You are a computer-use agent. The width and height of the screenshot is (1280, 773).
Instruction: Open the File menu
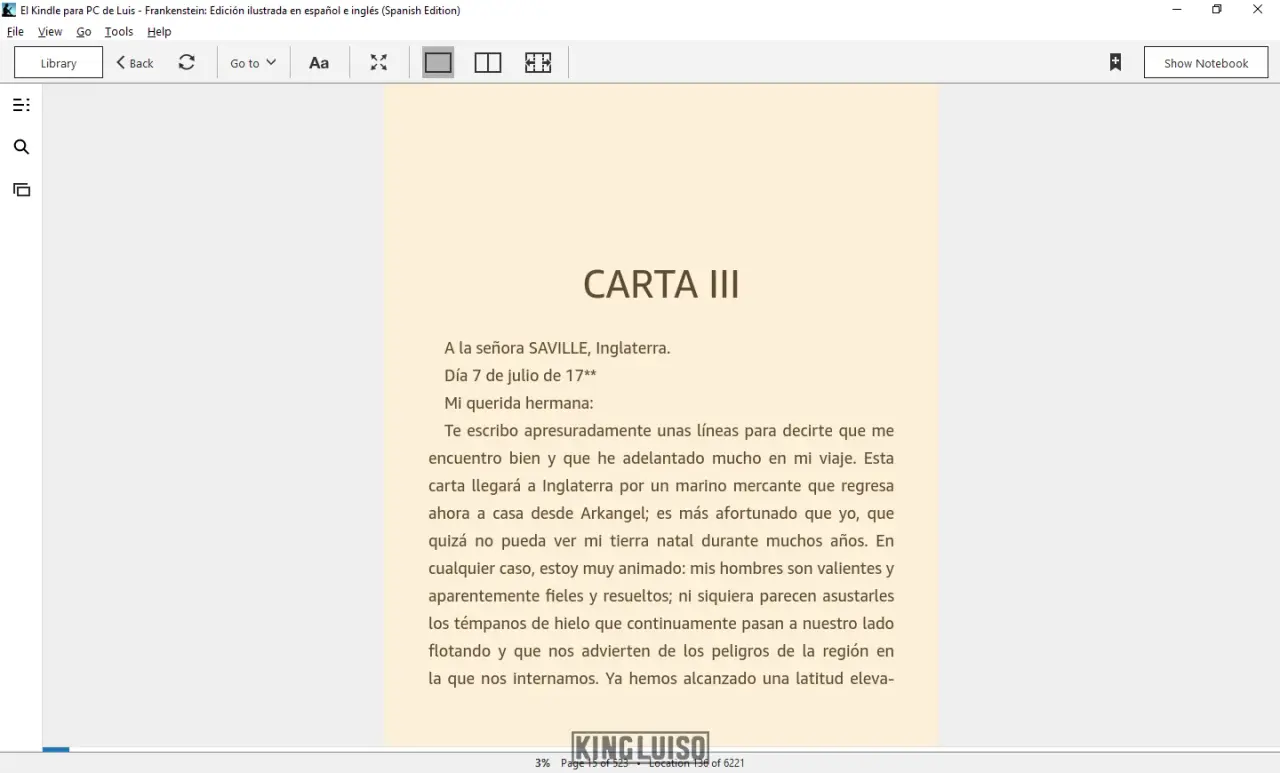pos(15,31)
